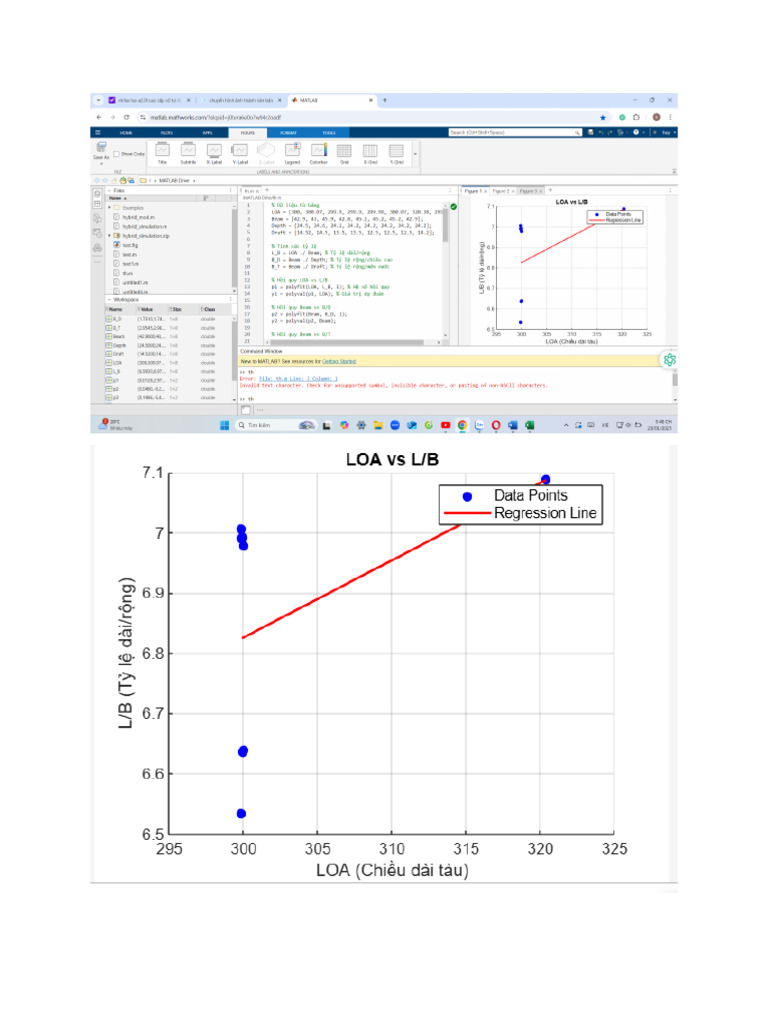Click the browser address bar URL
Viewport: 768px width, 1024px height.
tap(216, 118)
